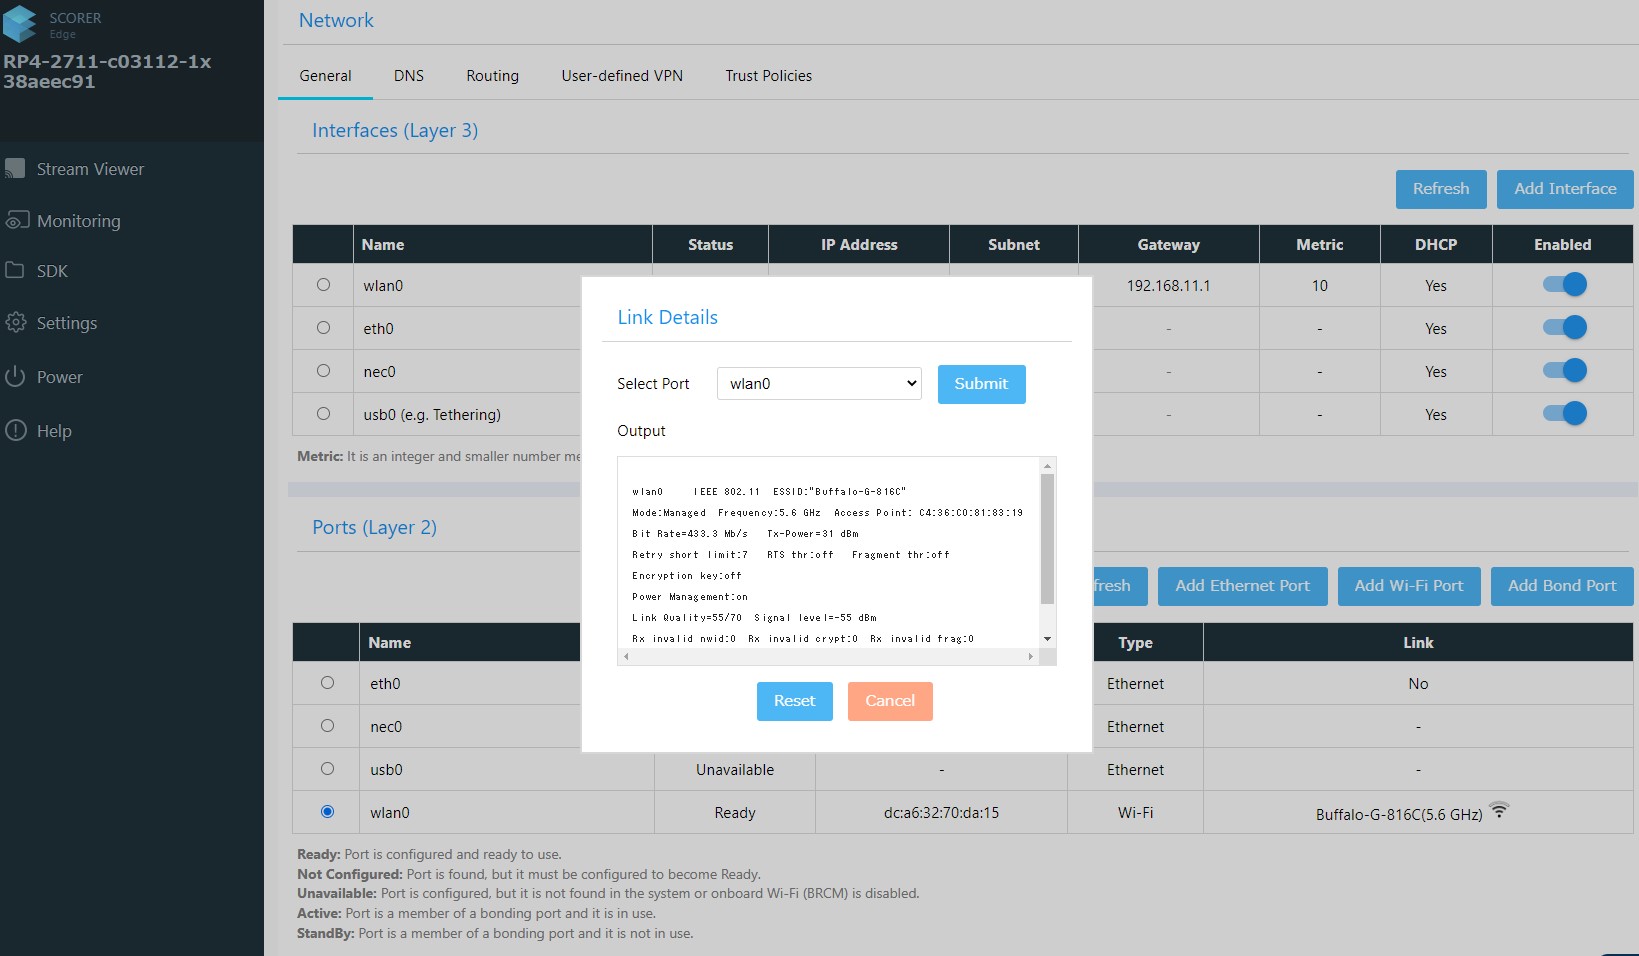Click the Settings gear icon
Viewport: 1639px width, 956px height.
pos(15,323)
